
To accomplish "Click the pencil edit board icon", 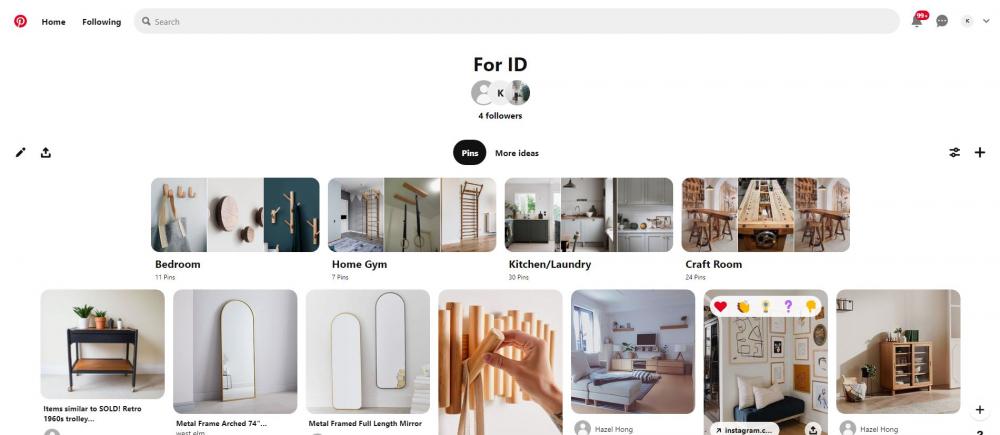I will pos(20,152).
